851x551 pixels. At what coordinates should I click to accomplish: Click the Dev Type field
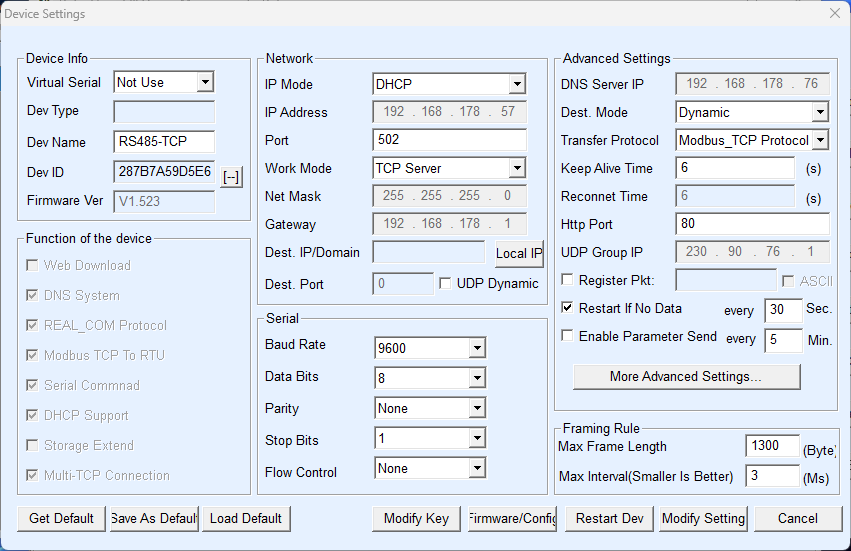[164, 112]
